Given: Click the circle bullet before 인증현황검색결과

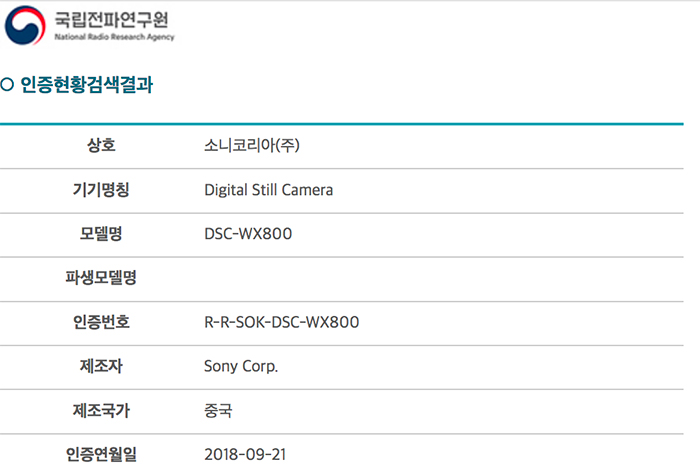Looking at the screenshot, I should click(x=7, y=84).
